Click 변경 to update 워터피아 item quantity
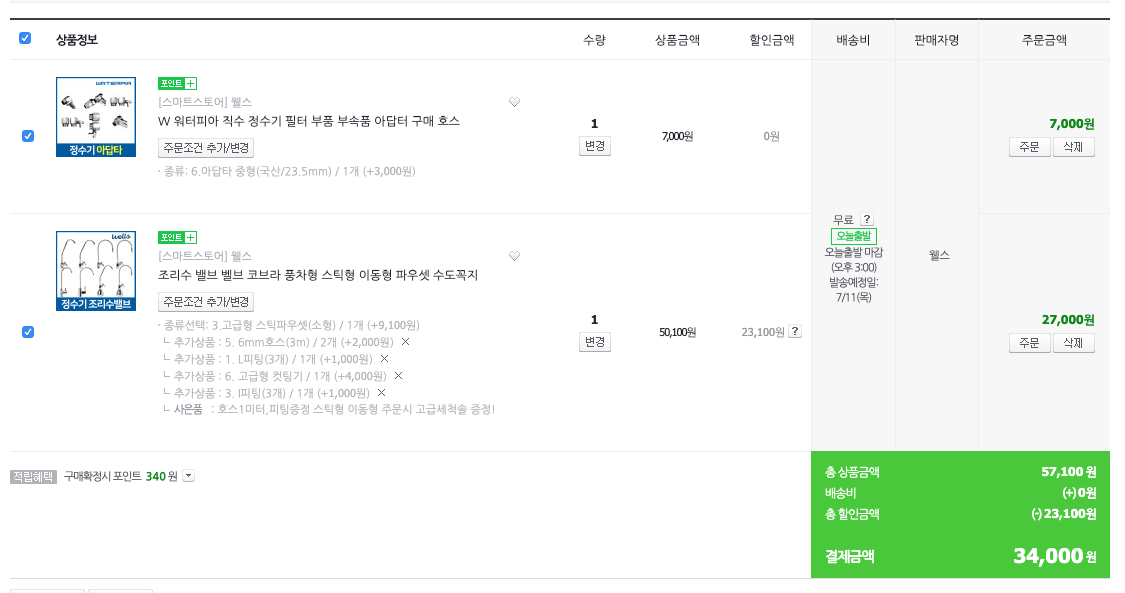This screenshot has height=593, width=1125. (594, 146)
